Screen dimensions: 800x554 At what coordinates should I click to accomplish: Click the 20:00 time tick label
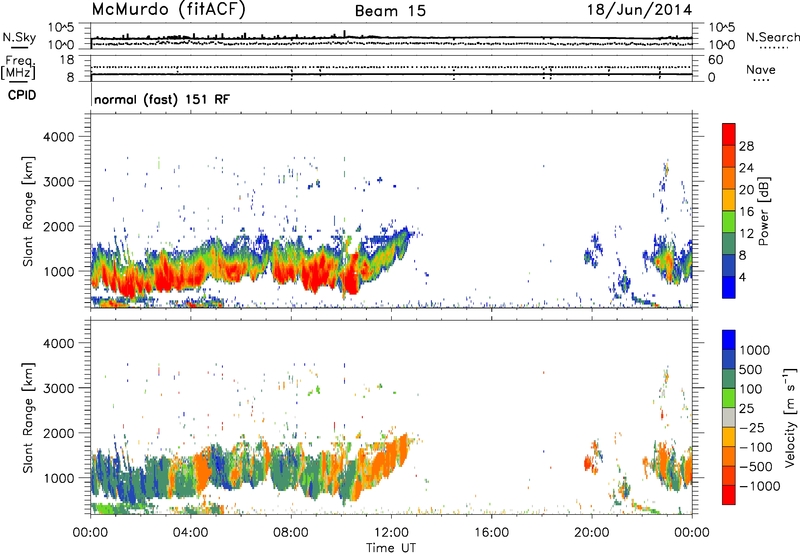(x=592, y=533)
